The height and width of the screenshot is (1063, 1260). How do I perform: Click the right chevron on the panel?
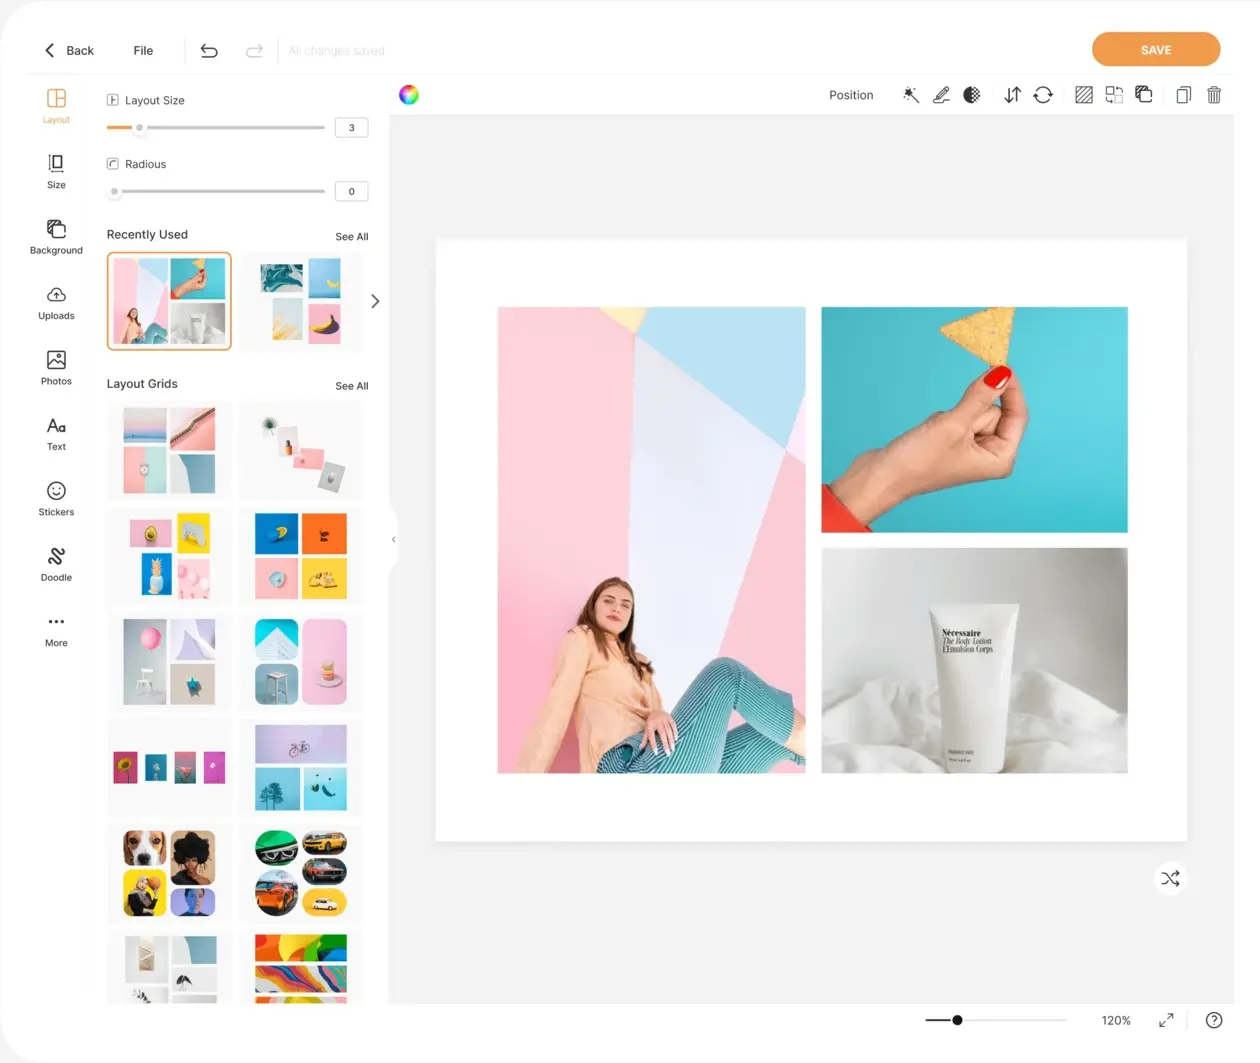(x=375, y=300)
